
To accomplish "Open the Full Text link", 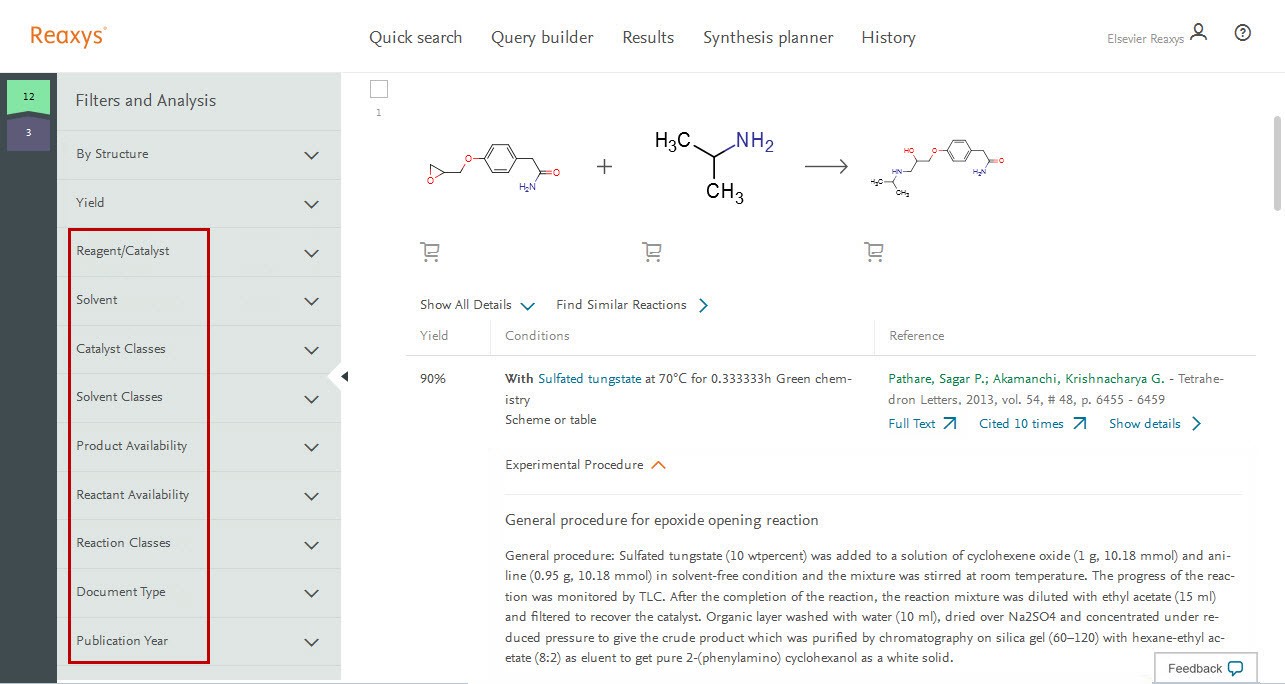I will tap(922, 424).
